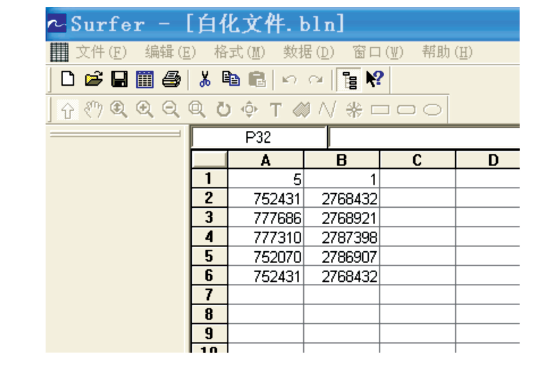The image size is (548, 370).
Task: Copy selection with the copy icon
Action: pyautogui.click(x=231, y=79)
